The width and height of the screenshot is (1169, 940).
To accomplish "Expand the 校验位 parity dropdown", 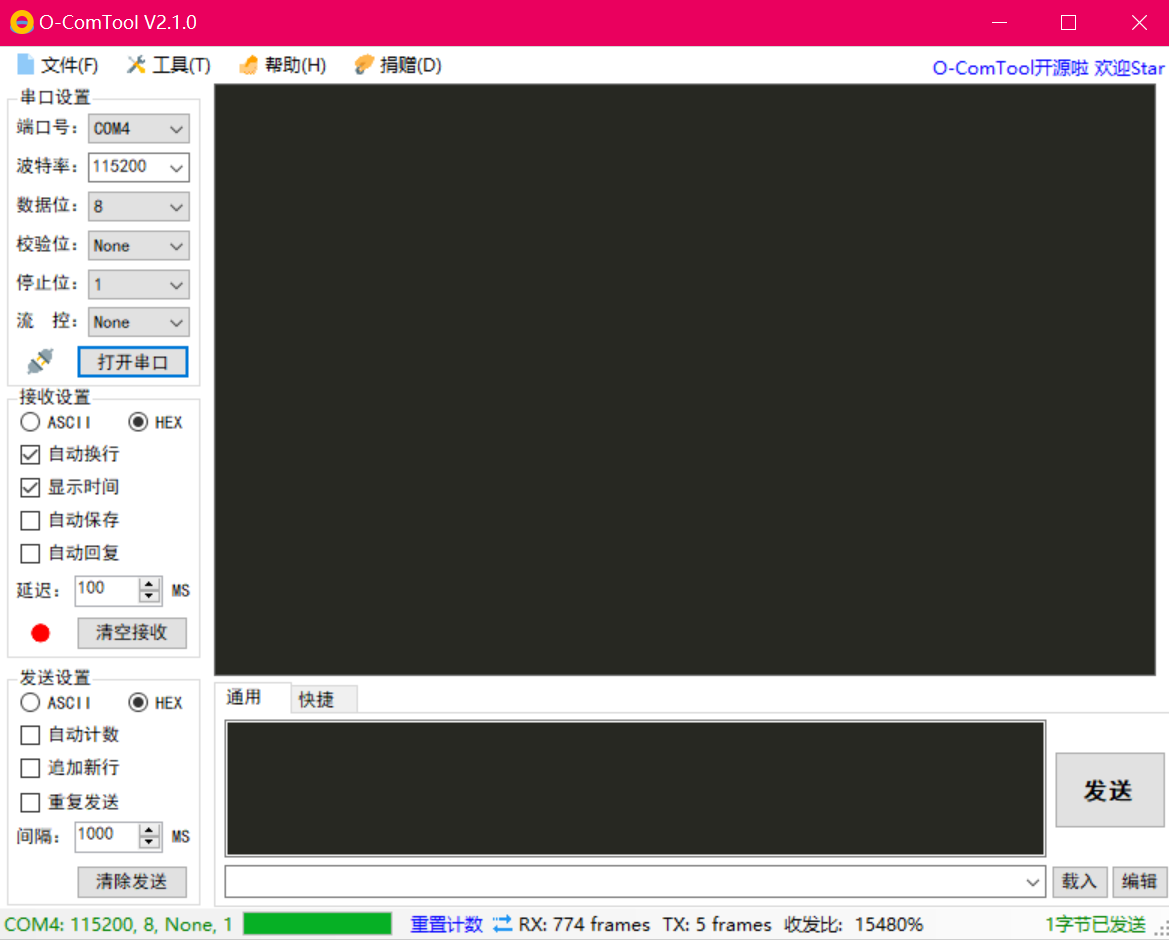I will pos(176,245).
